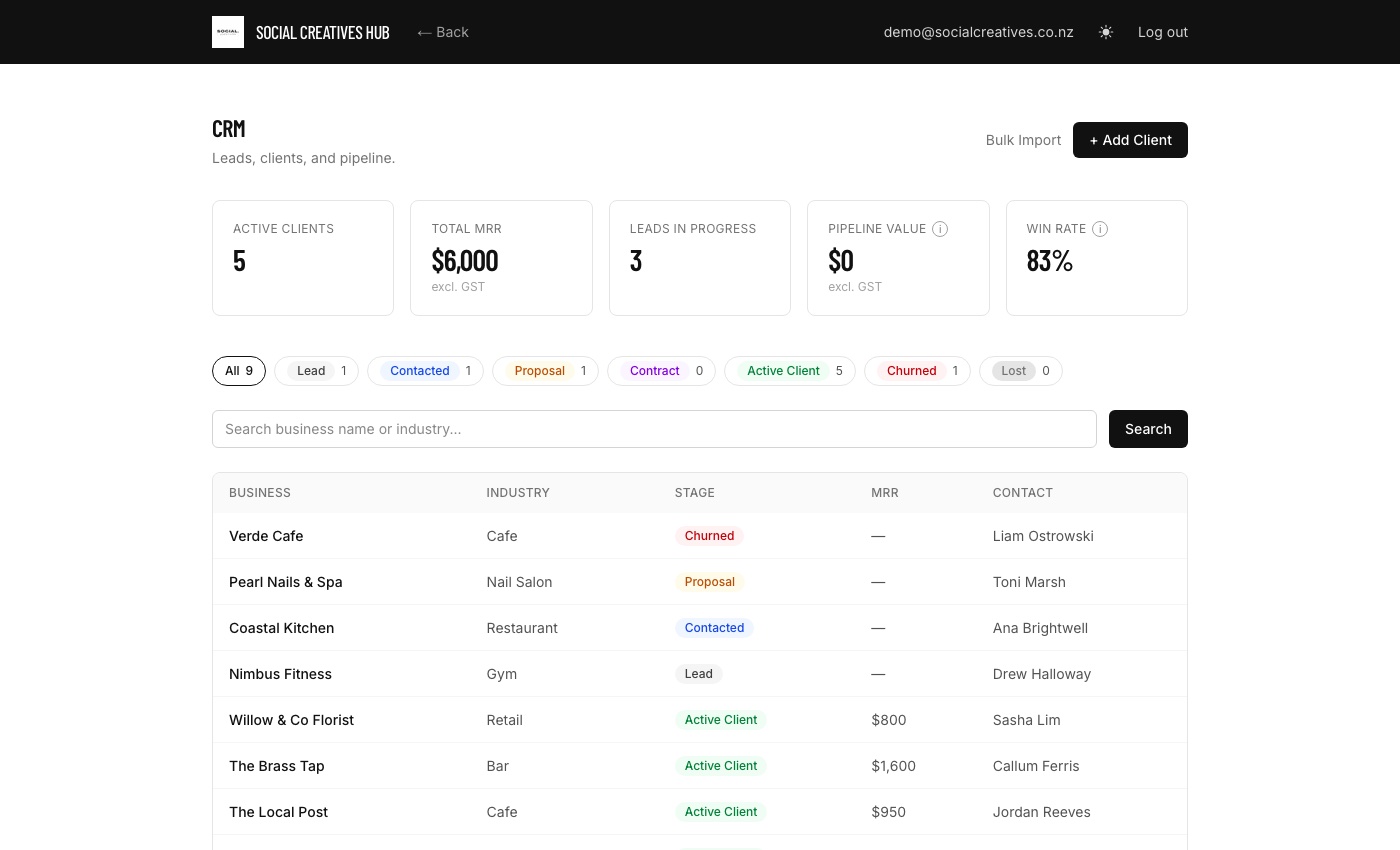Screen dimensions: 1400x850
Task: Click the $1,600 MRR value
Action: pyautogui.click(x=893, y=766)
